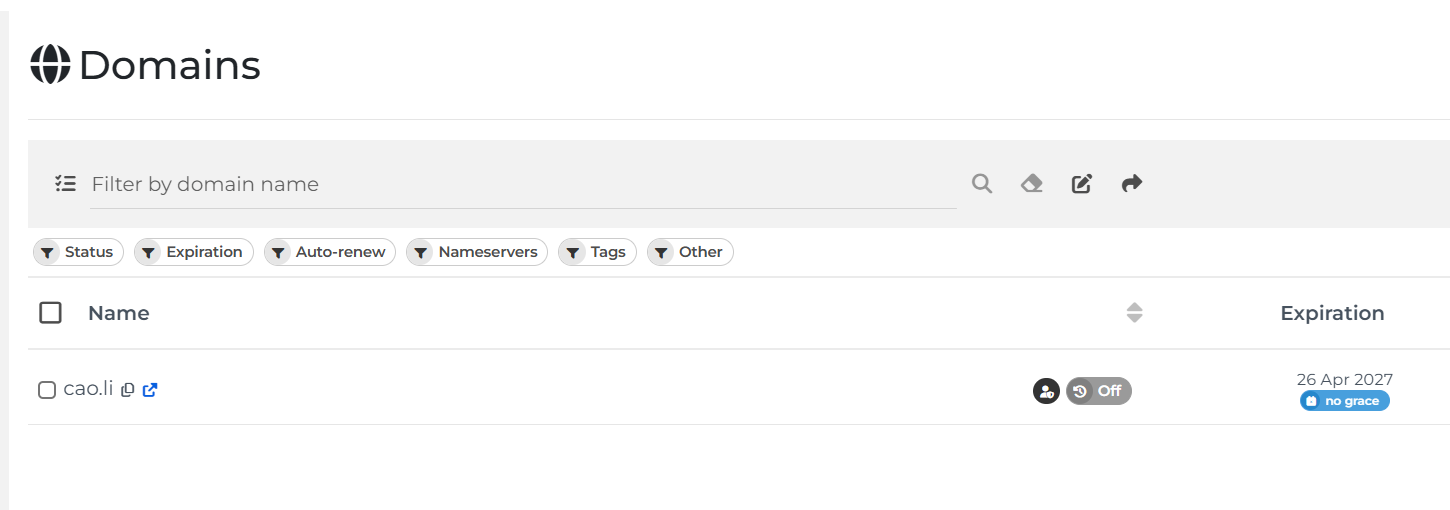
Task: Click the share arrow icon
Action: pos(1132,184)
